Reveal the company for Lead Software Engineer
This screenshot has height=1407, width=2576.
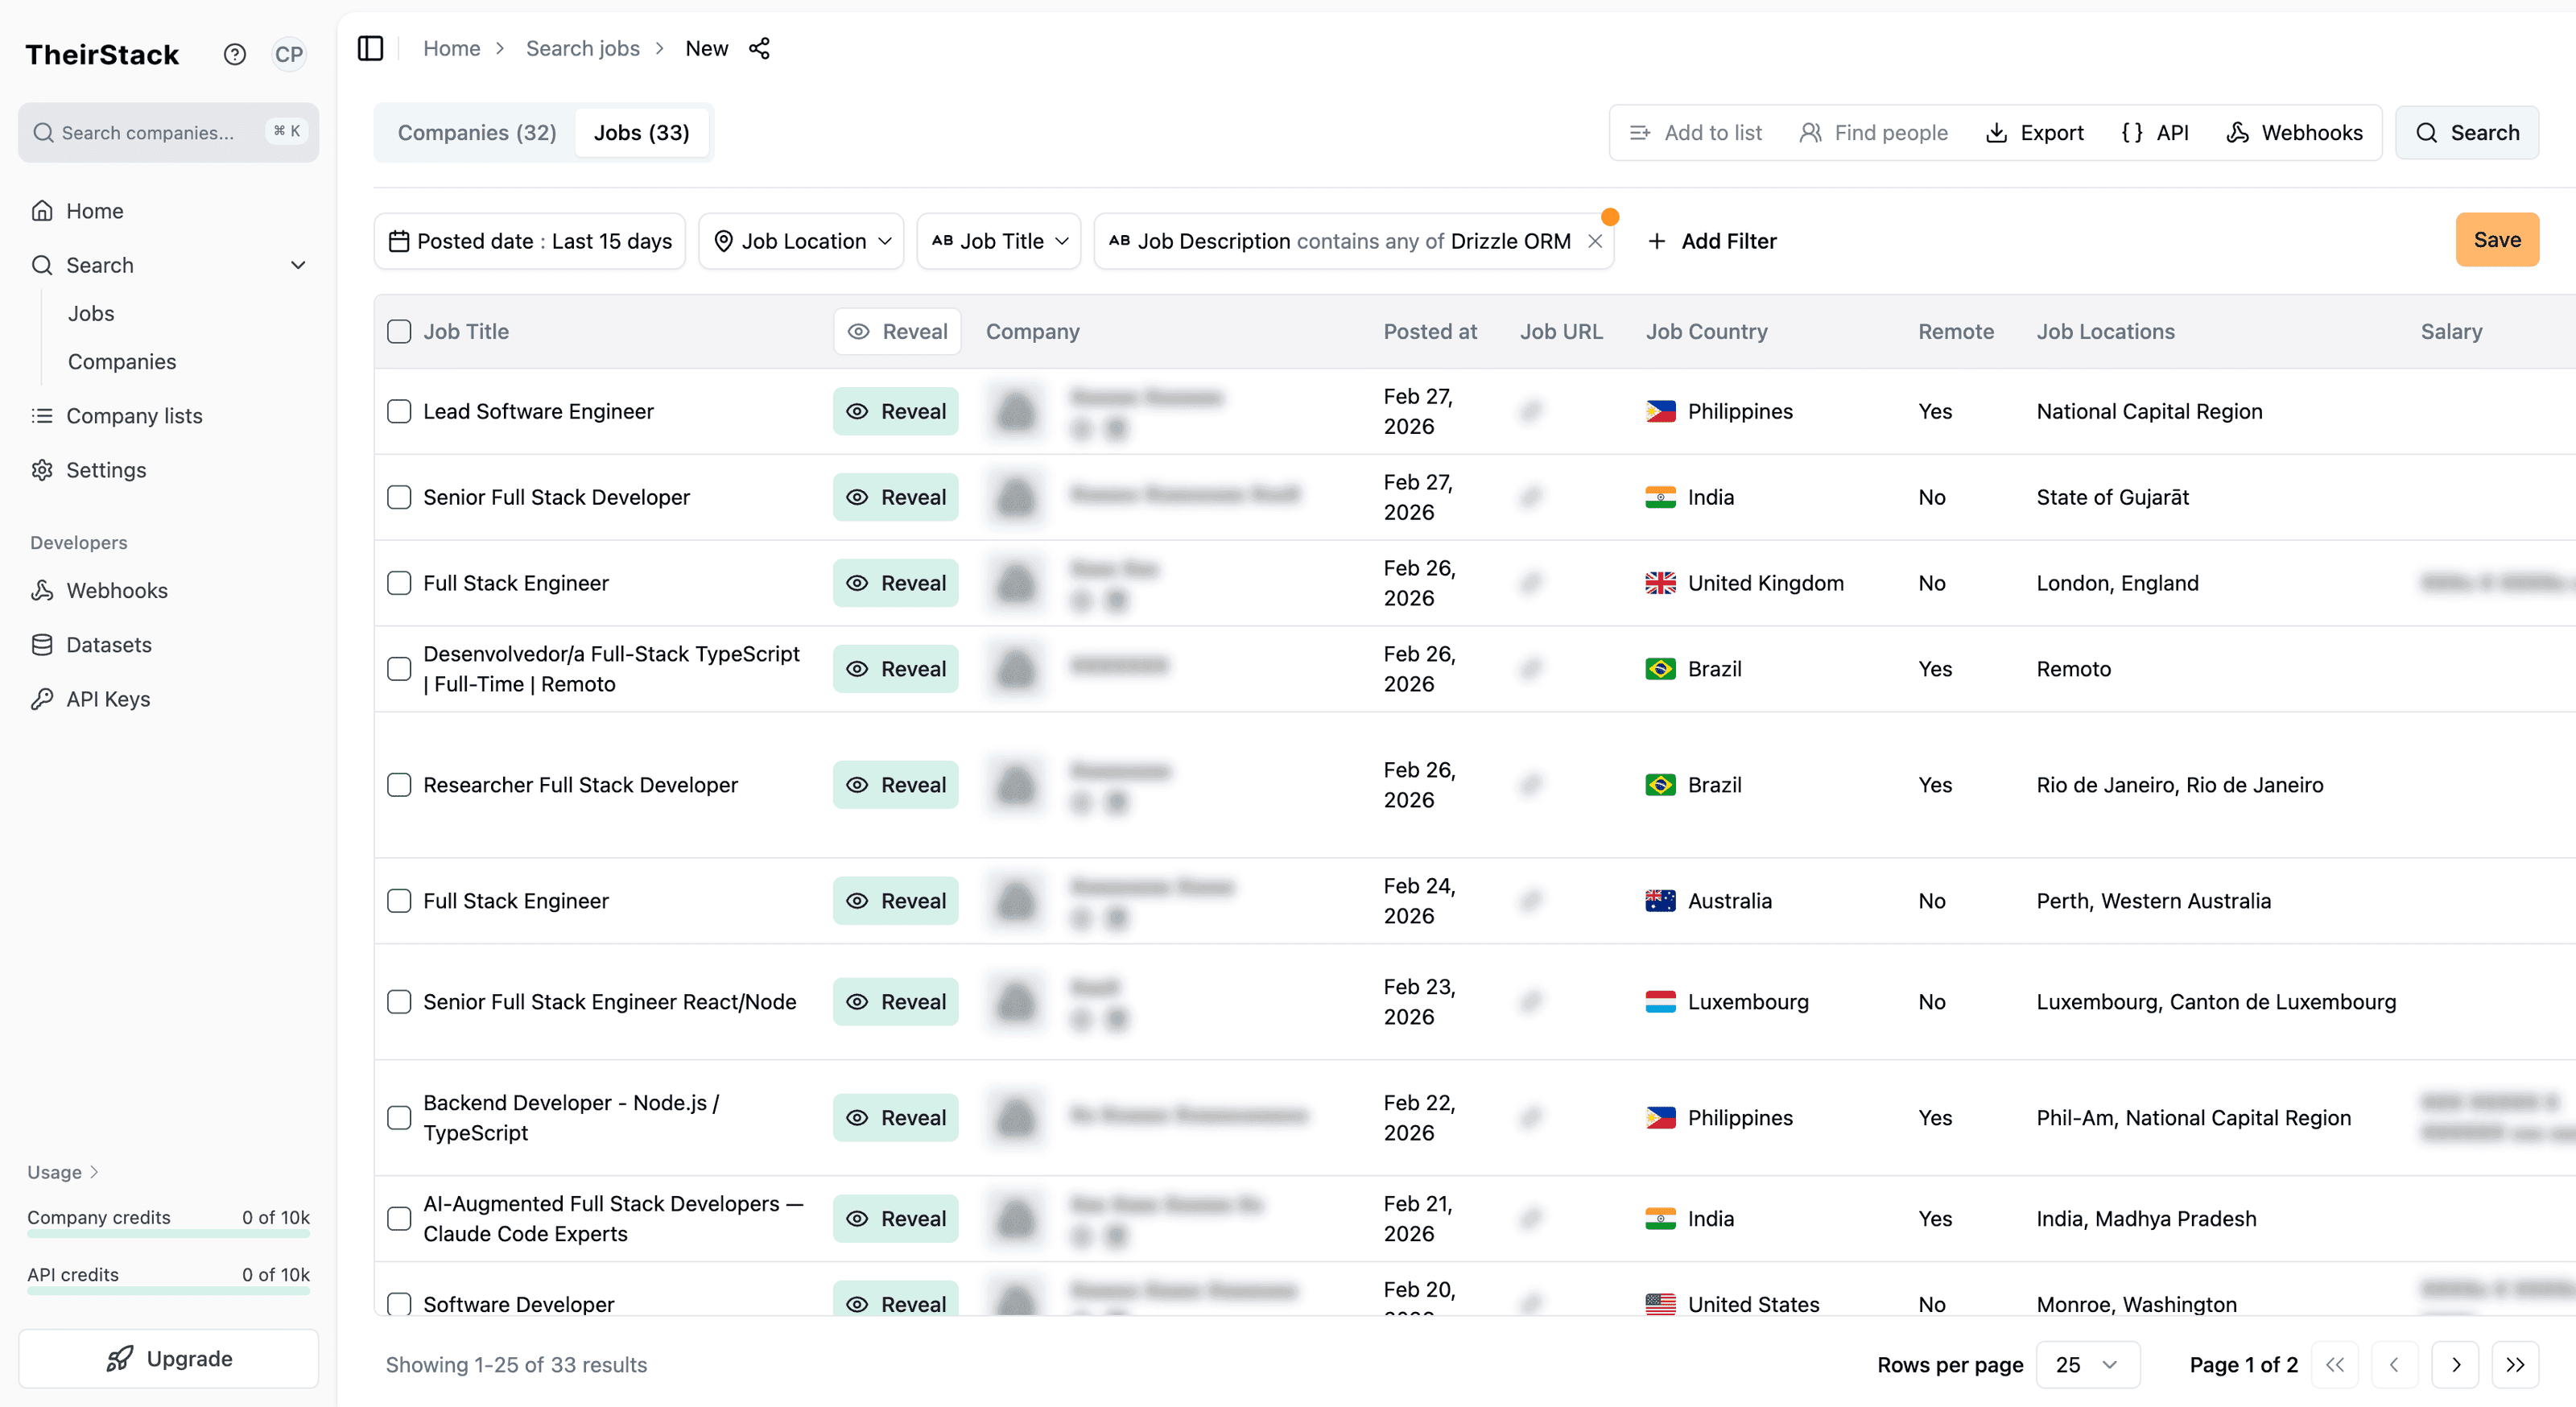pyautogui.click(x=895, y=411)
